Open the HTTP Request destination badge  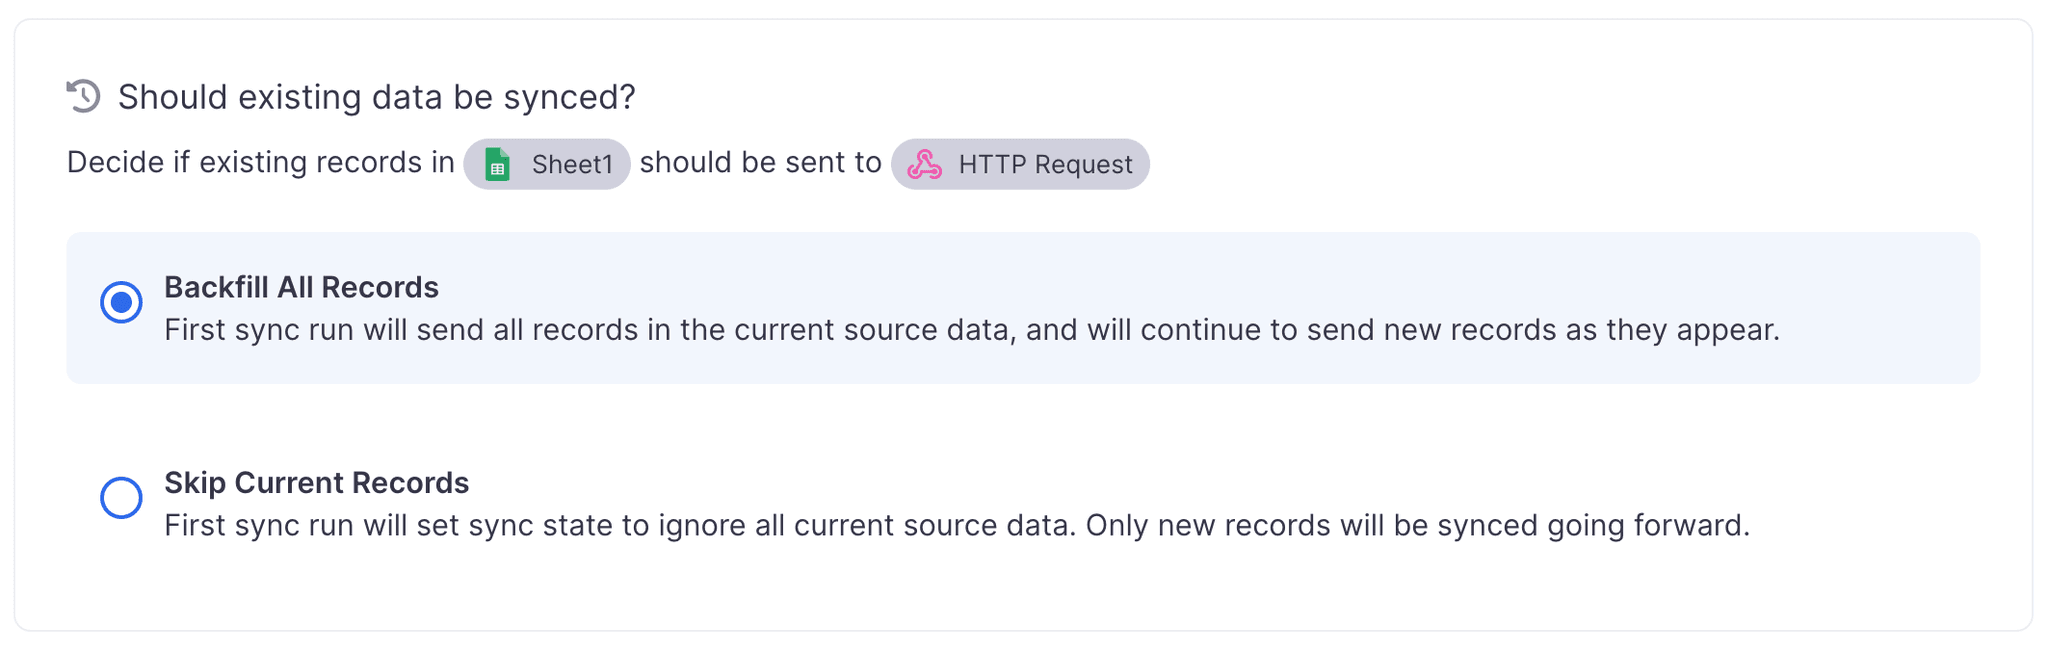tap(1020, 163)
